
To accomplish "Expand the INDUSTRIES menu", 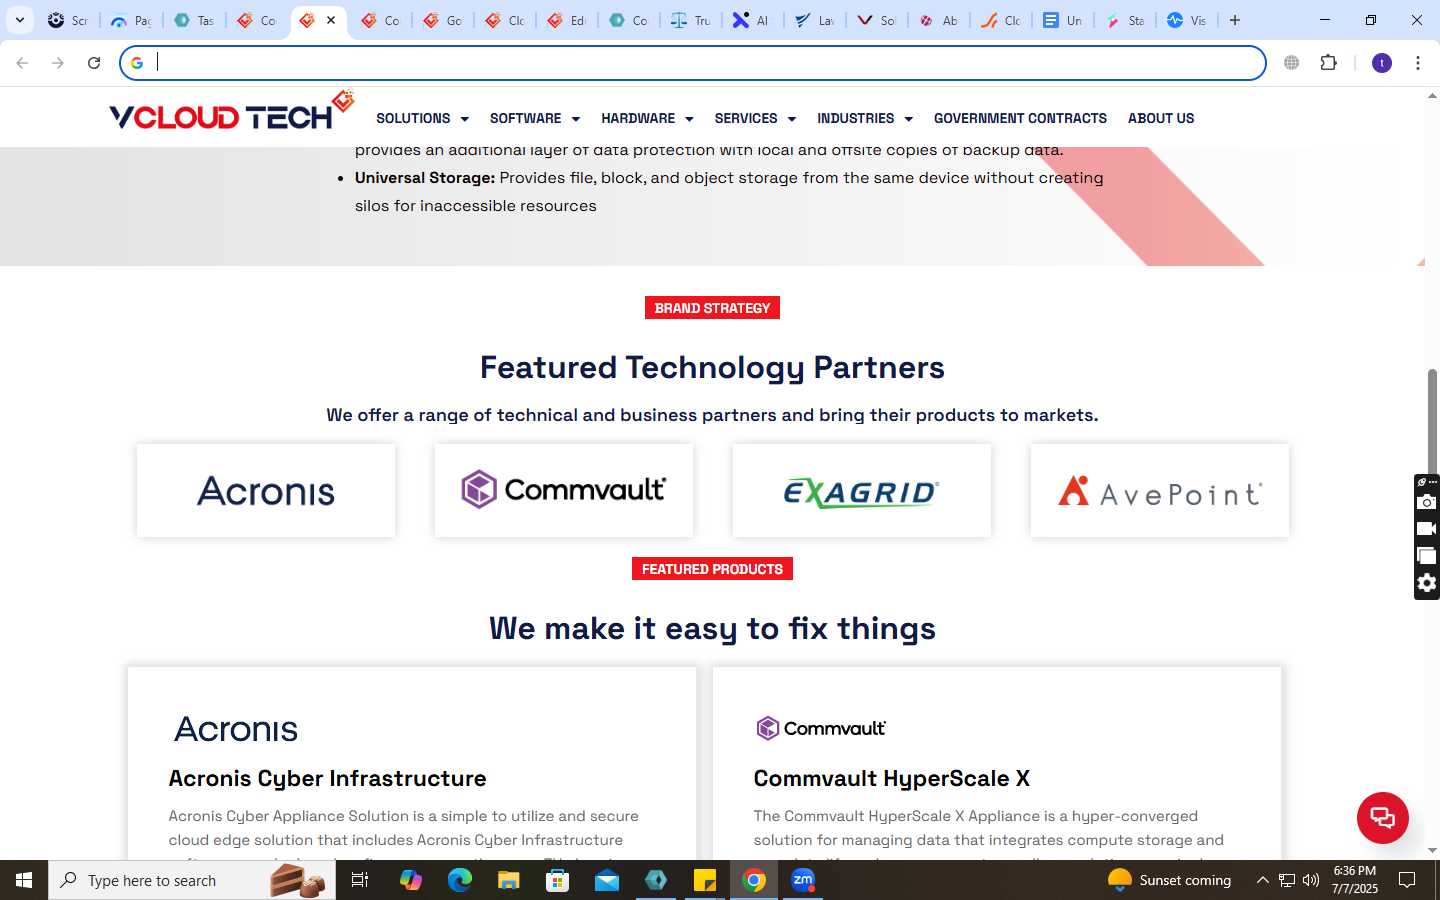I will (x=865, y=118).
